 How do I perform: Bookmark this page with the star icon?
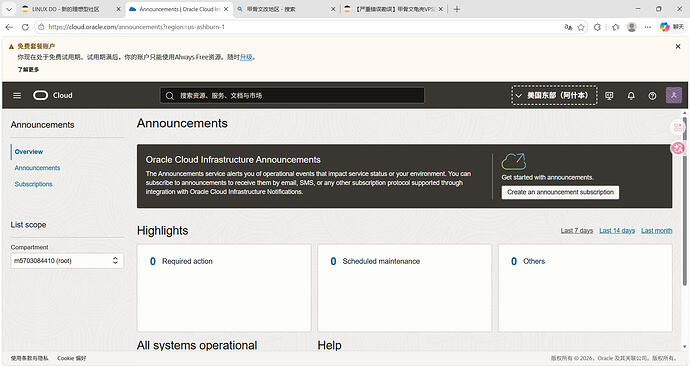581,27
